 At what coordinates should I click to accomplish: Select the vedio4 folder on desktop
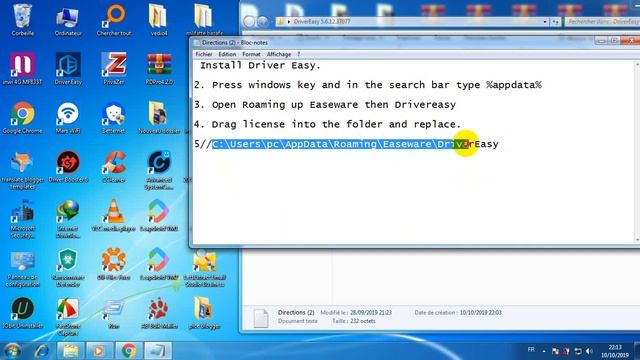(159, 20)
